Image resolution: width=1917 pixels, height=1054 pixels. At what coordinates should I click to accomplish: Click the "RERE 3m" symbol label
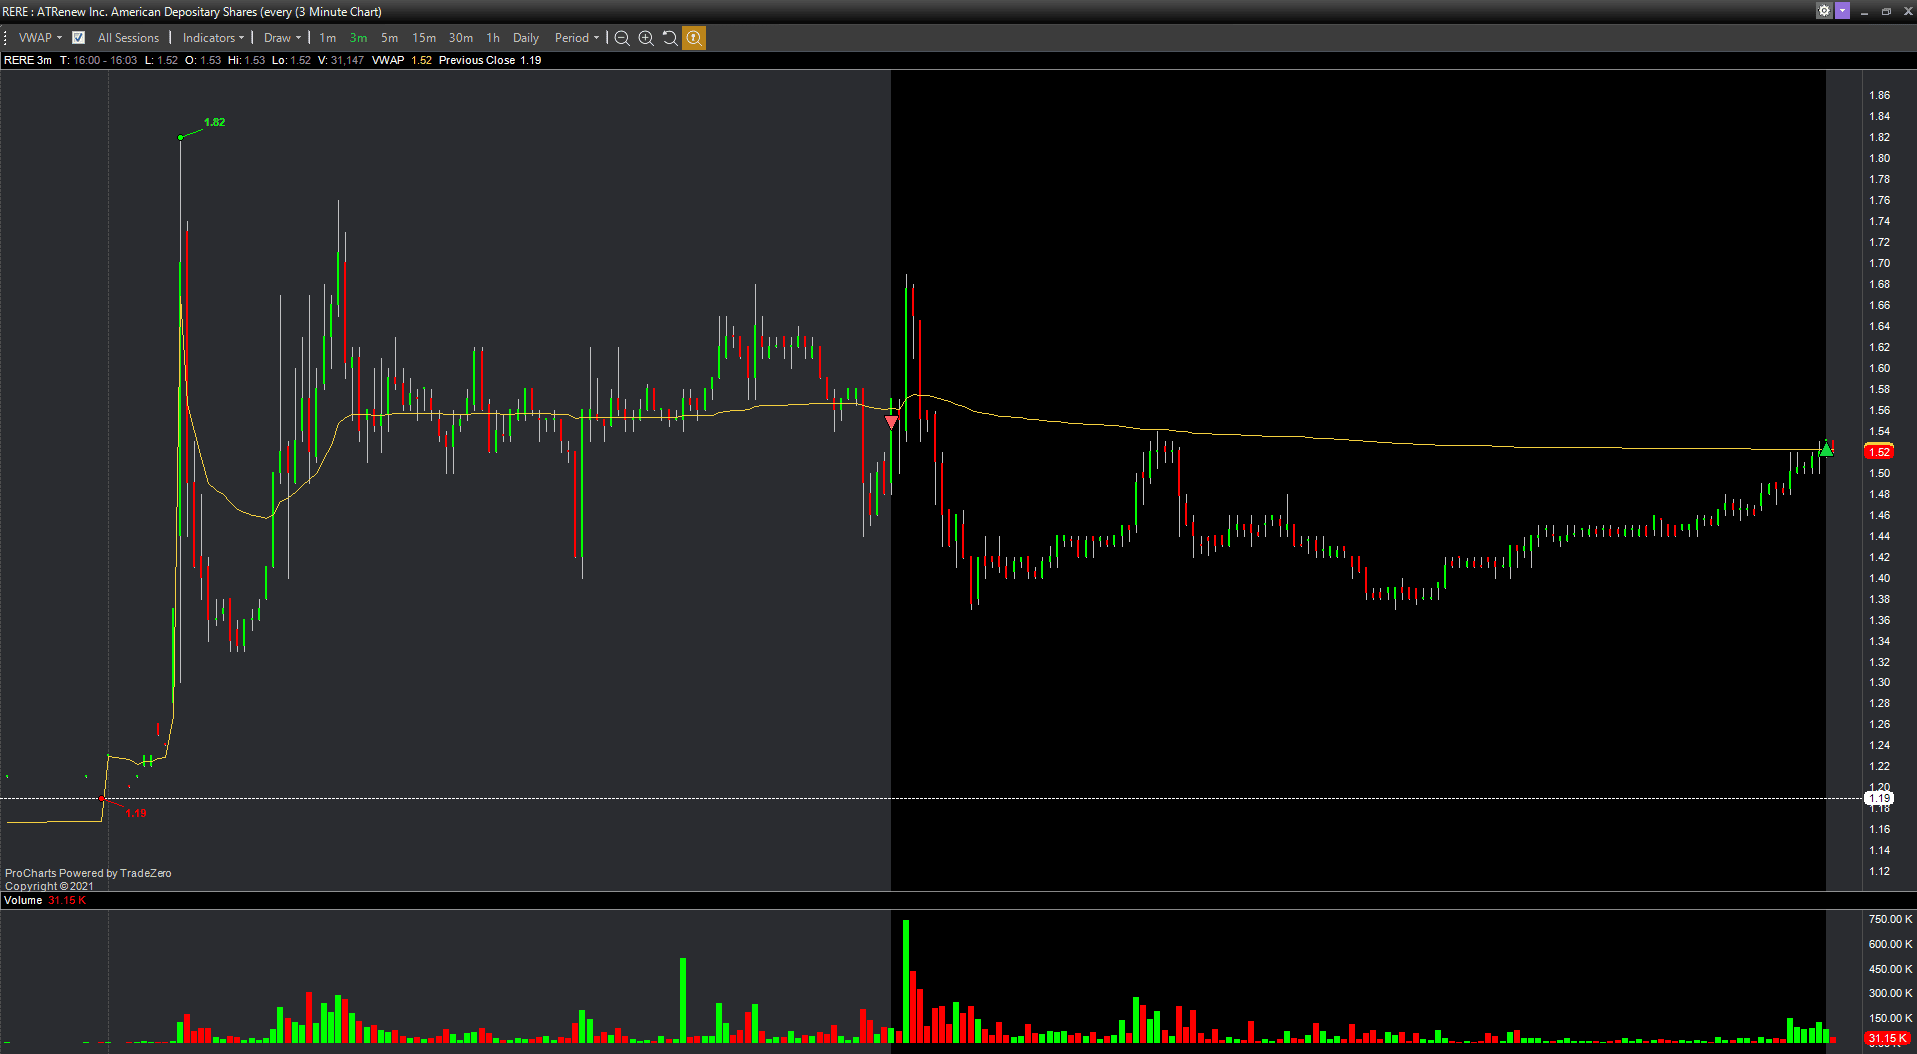click(28, 60)
